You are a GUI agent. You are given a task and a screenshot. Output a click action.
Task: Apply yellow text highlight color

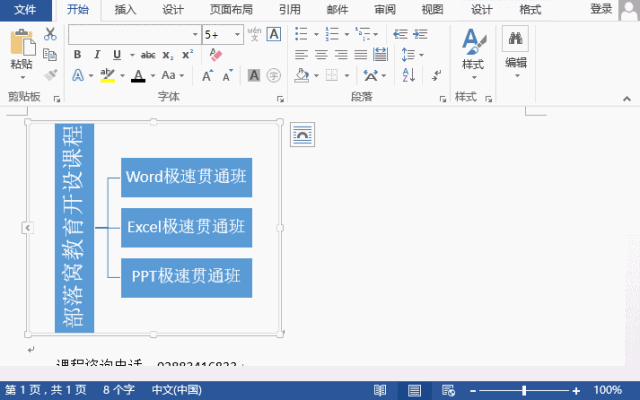click(x=107, y=76)
